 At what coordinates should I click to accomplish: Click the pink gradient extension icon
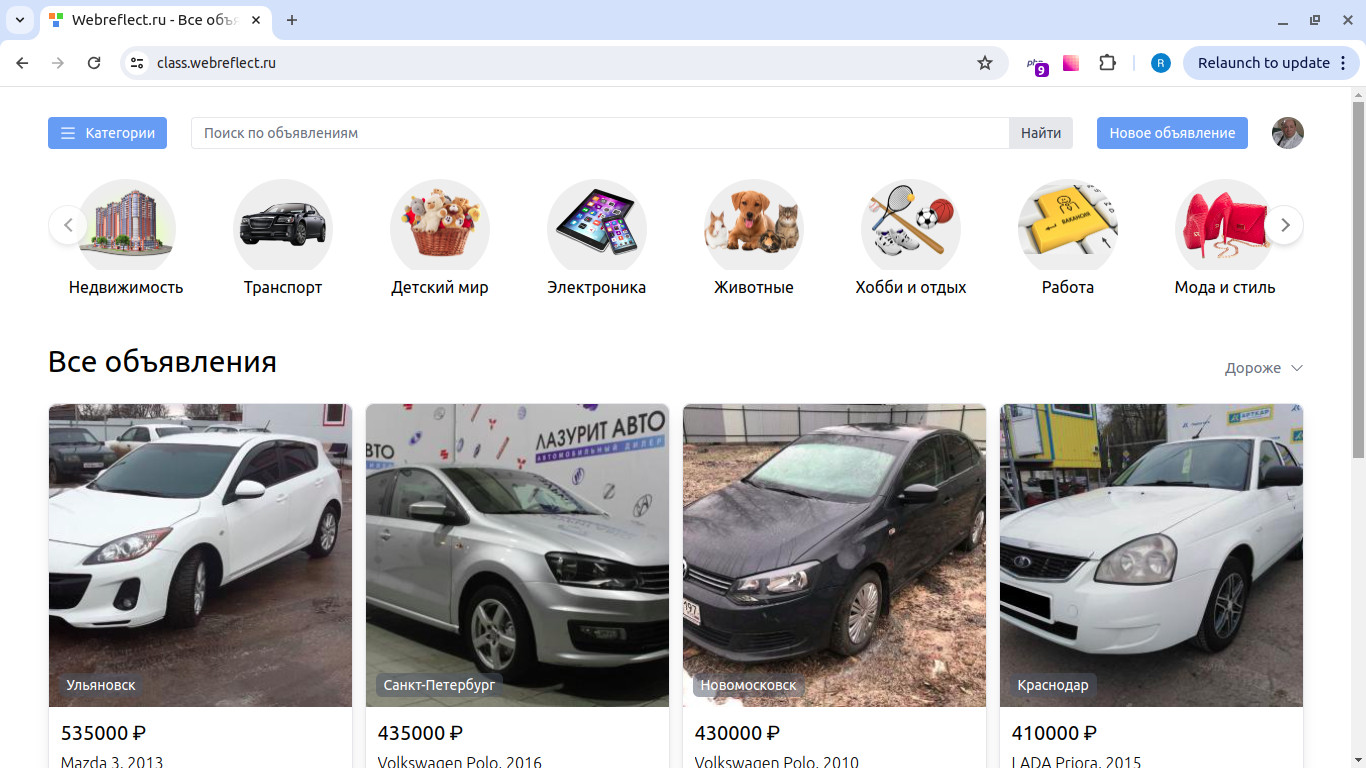coord(1071,63)
